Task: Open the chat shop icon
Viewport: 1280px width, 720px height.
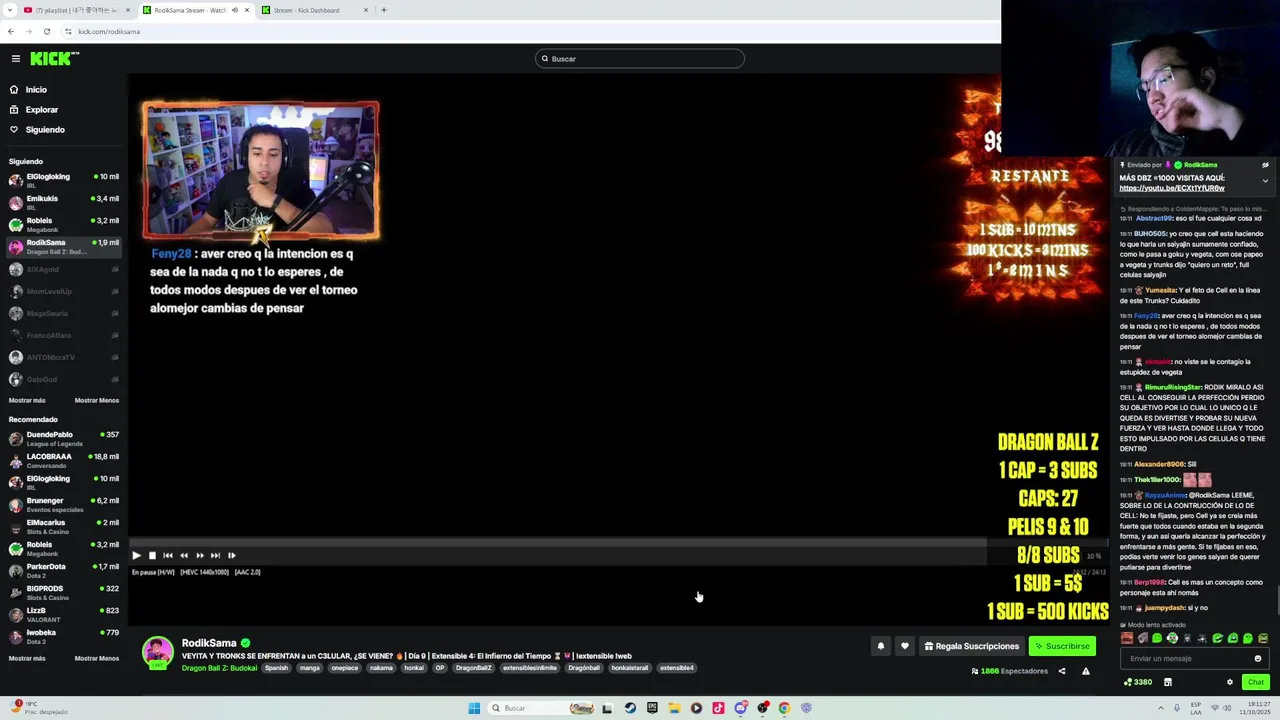Action: click(1167, 682)
